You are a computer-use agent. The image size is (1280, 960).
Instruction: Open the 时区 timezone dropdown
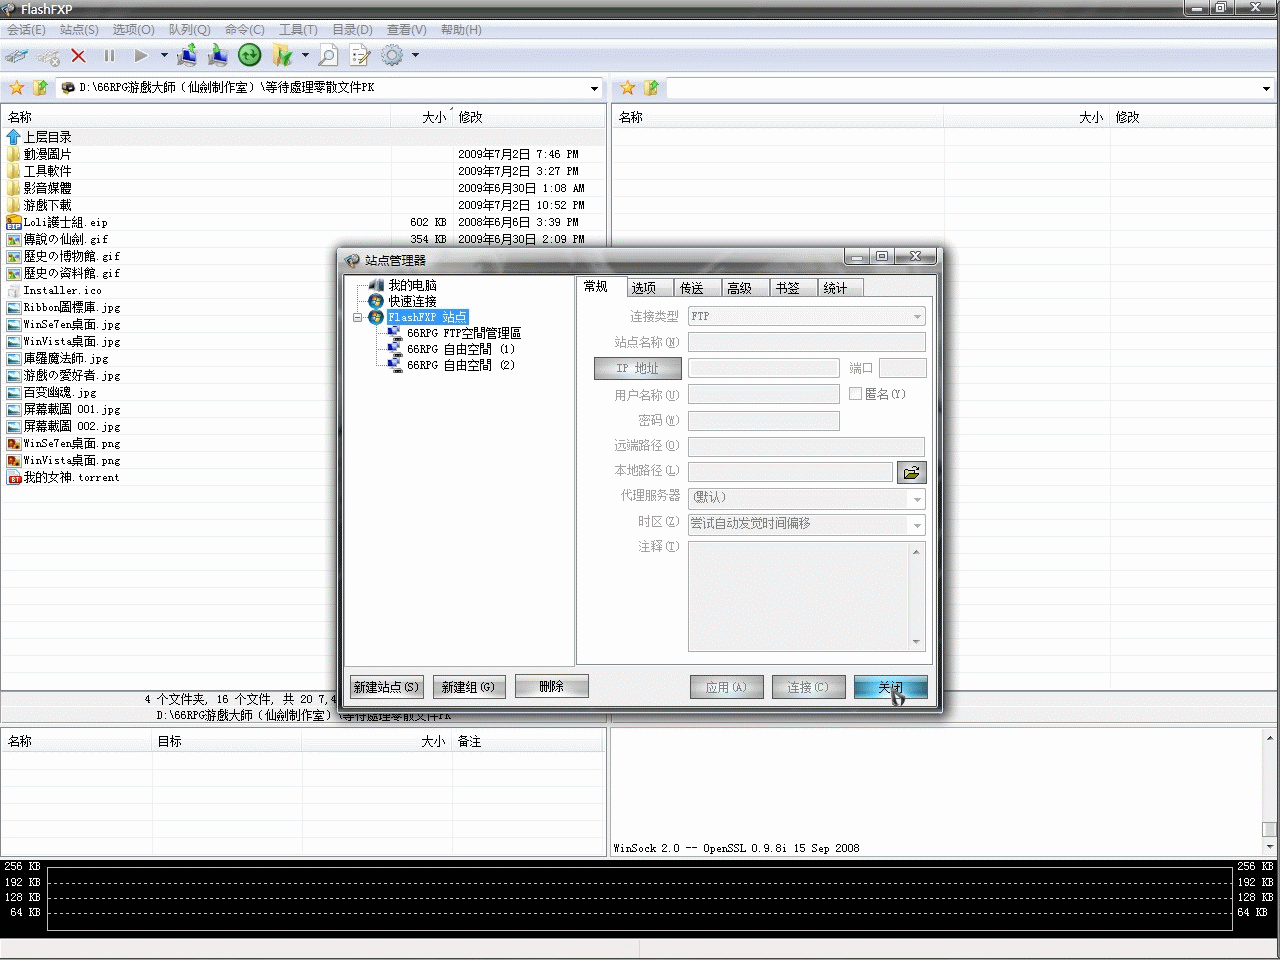(917, 524)
